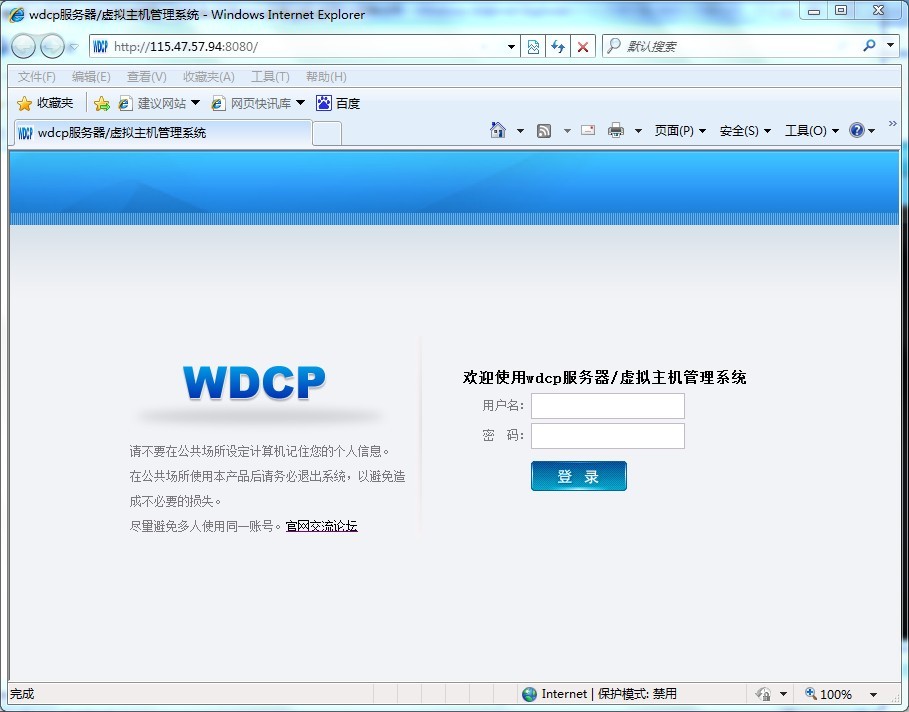Image resolution: width=909 pixels, height=712 pixels.
Task: Click the RSS feeds icon
Action: coord(544,131)
